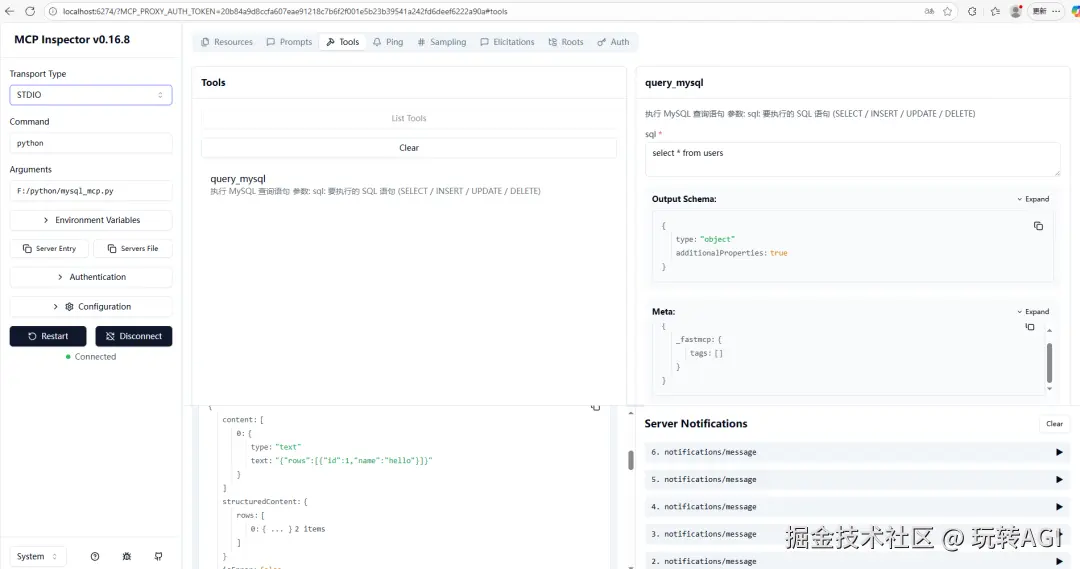The width and height of the screenshot is (1080, 569).
Task: Expand Environment Variables section
Action: tap(91, 220)
